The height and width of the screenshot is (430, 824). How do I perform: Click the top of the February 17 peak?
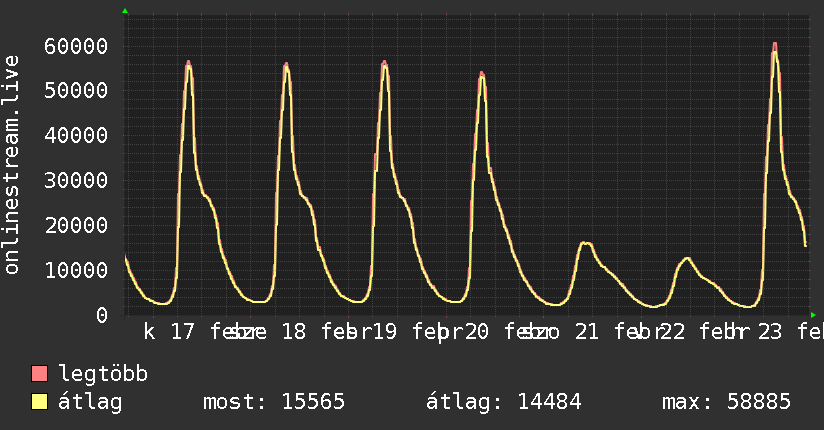[188, 63]
